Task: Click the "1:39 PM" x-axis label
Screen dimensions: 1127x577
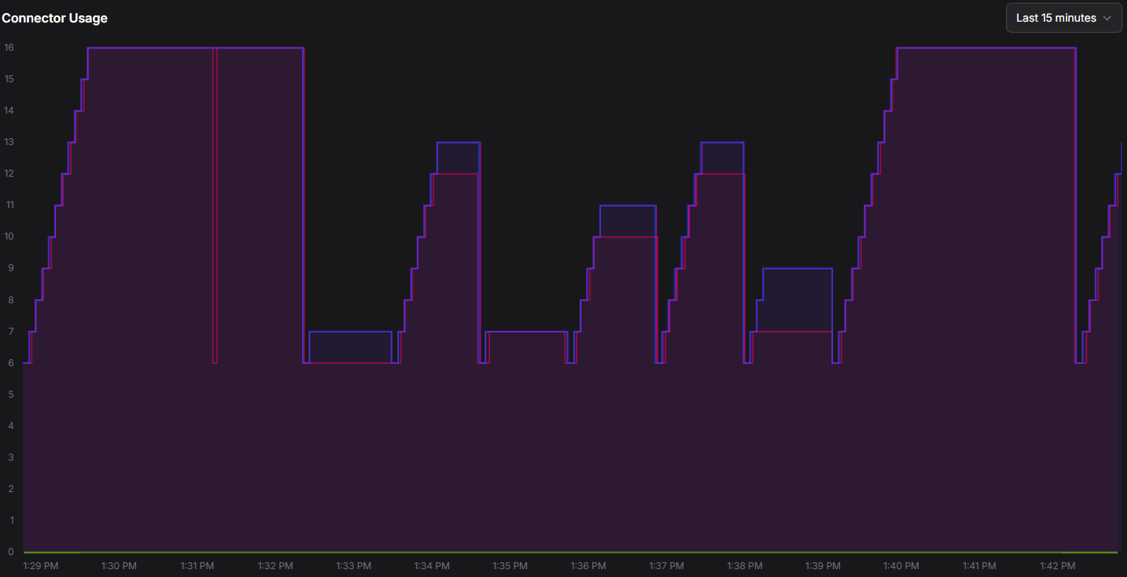Action: 823,566
